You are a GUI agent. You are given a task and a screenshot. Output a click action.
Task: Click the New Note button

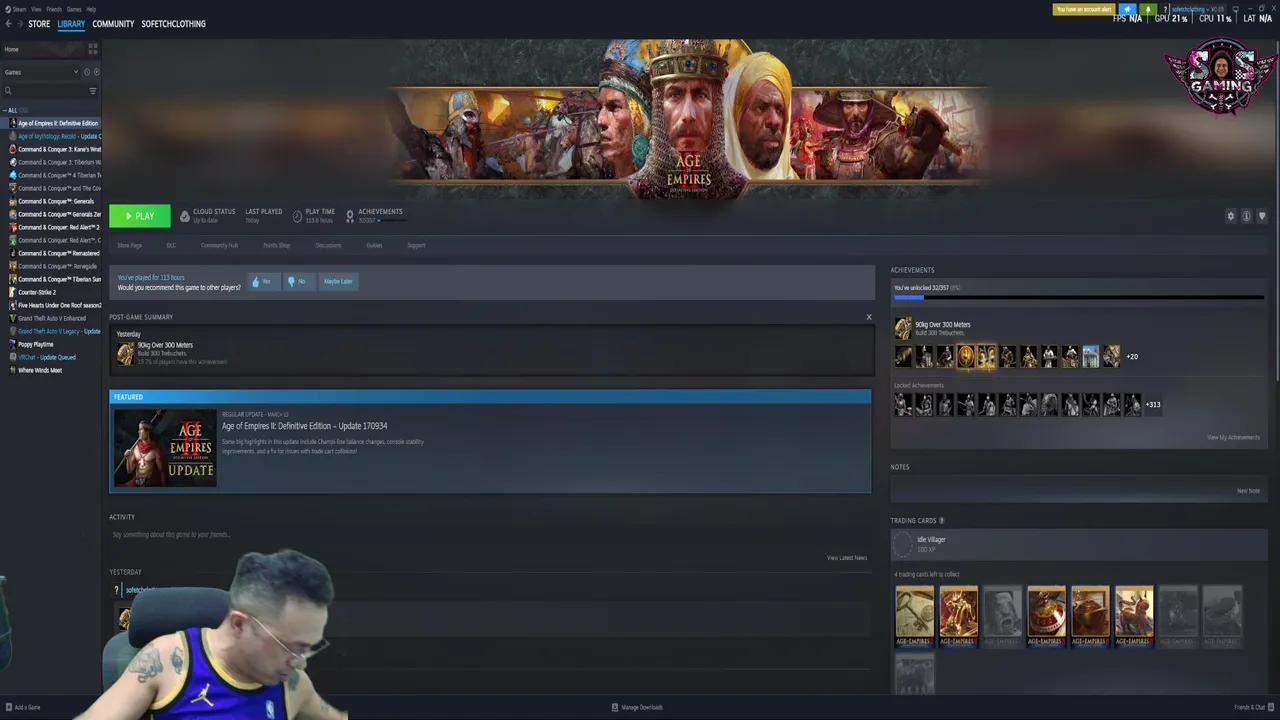[x=1248, y=491]
